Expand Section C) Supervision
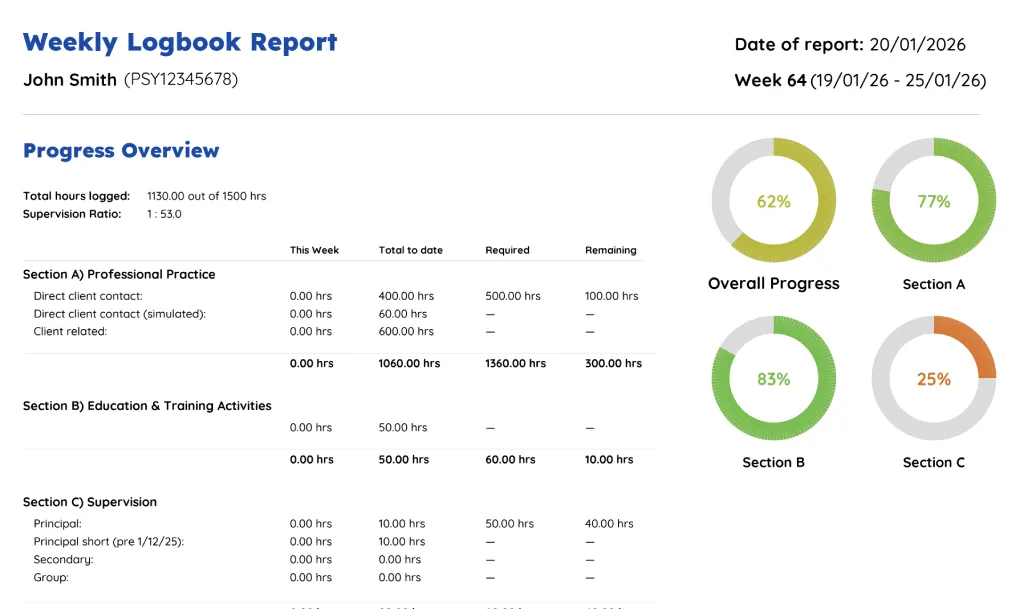This screenshot has height=609, width=1024. point(102,501)
